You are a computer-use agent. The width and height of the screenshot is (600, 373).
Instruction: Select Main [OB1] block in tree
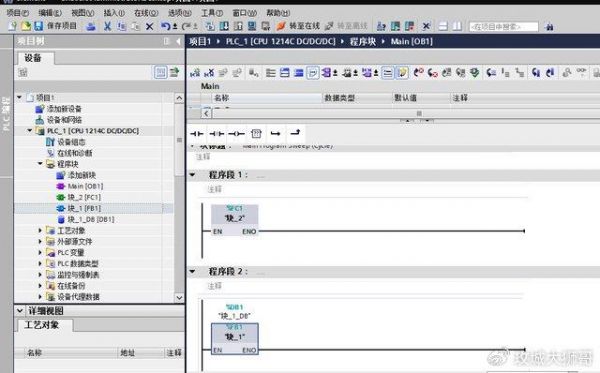85,186
